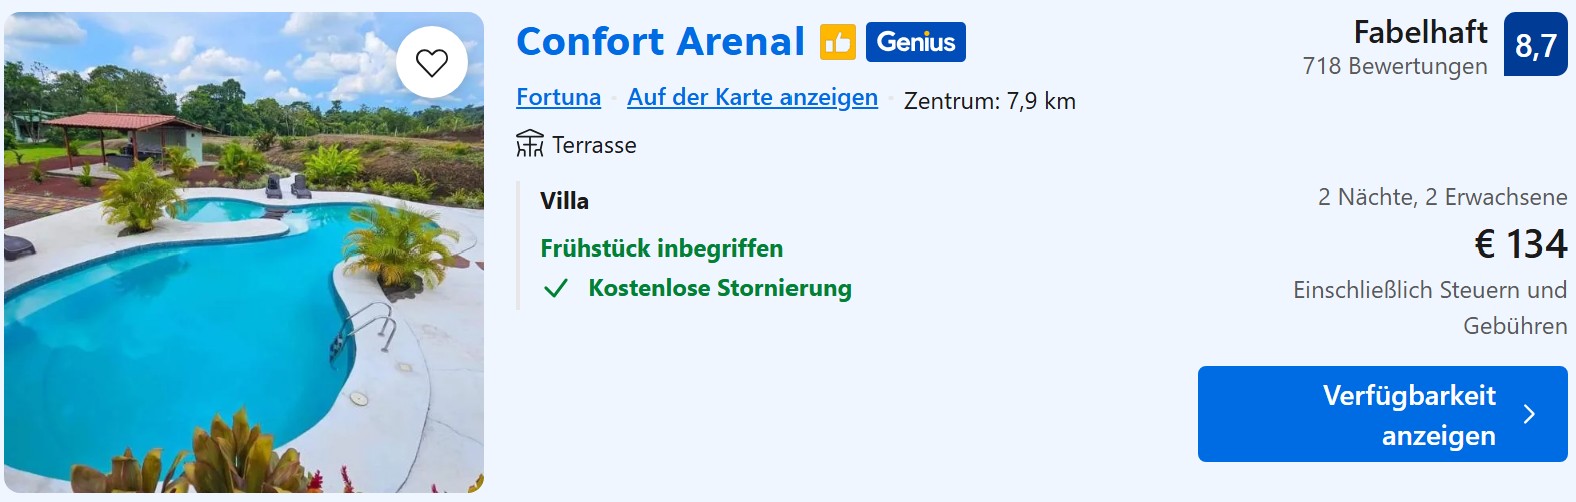Open the 718 Bewertungen reviews text

[1394, 66]
